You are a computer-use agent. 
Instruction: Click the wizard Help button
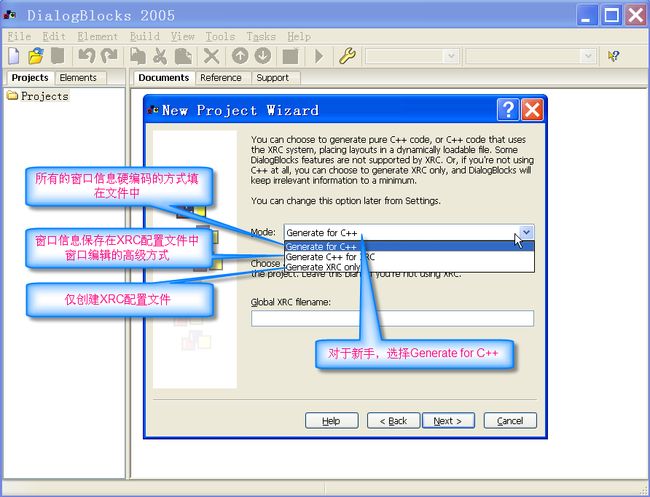pyautogui.click(x=332, y=421)
